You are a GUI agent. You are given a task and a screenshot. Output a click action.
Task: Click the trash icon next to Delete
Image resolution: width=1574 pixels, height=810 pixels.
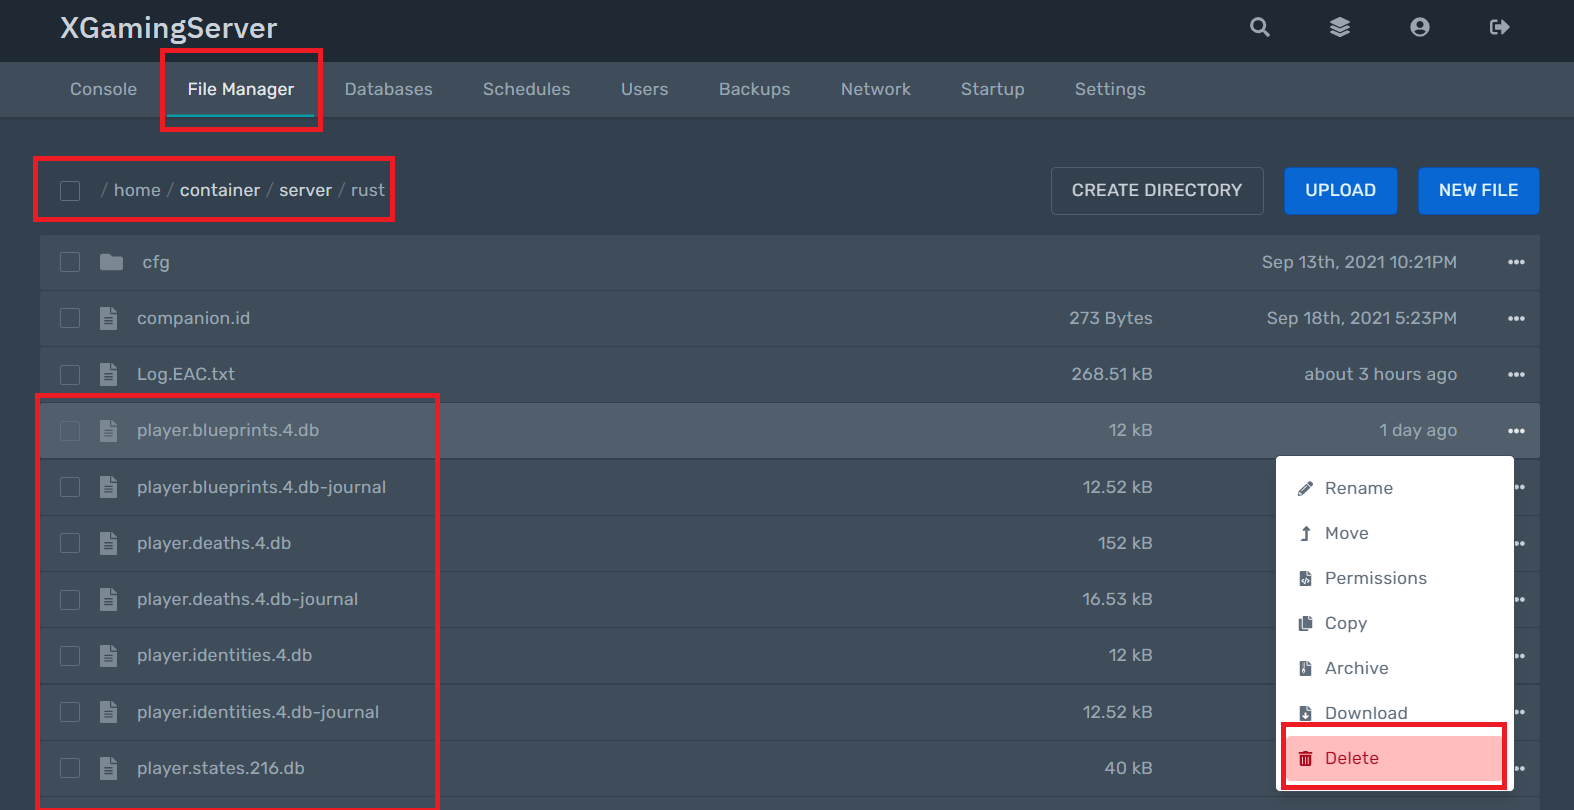1305,758
